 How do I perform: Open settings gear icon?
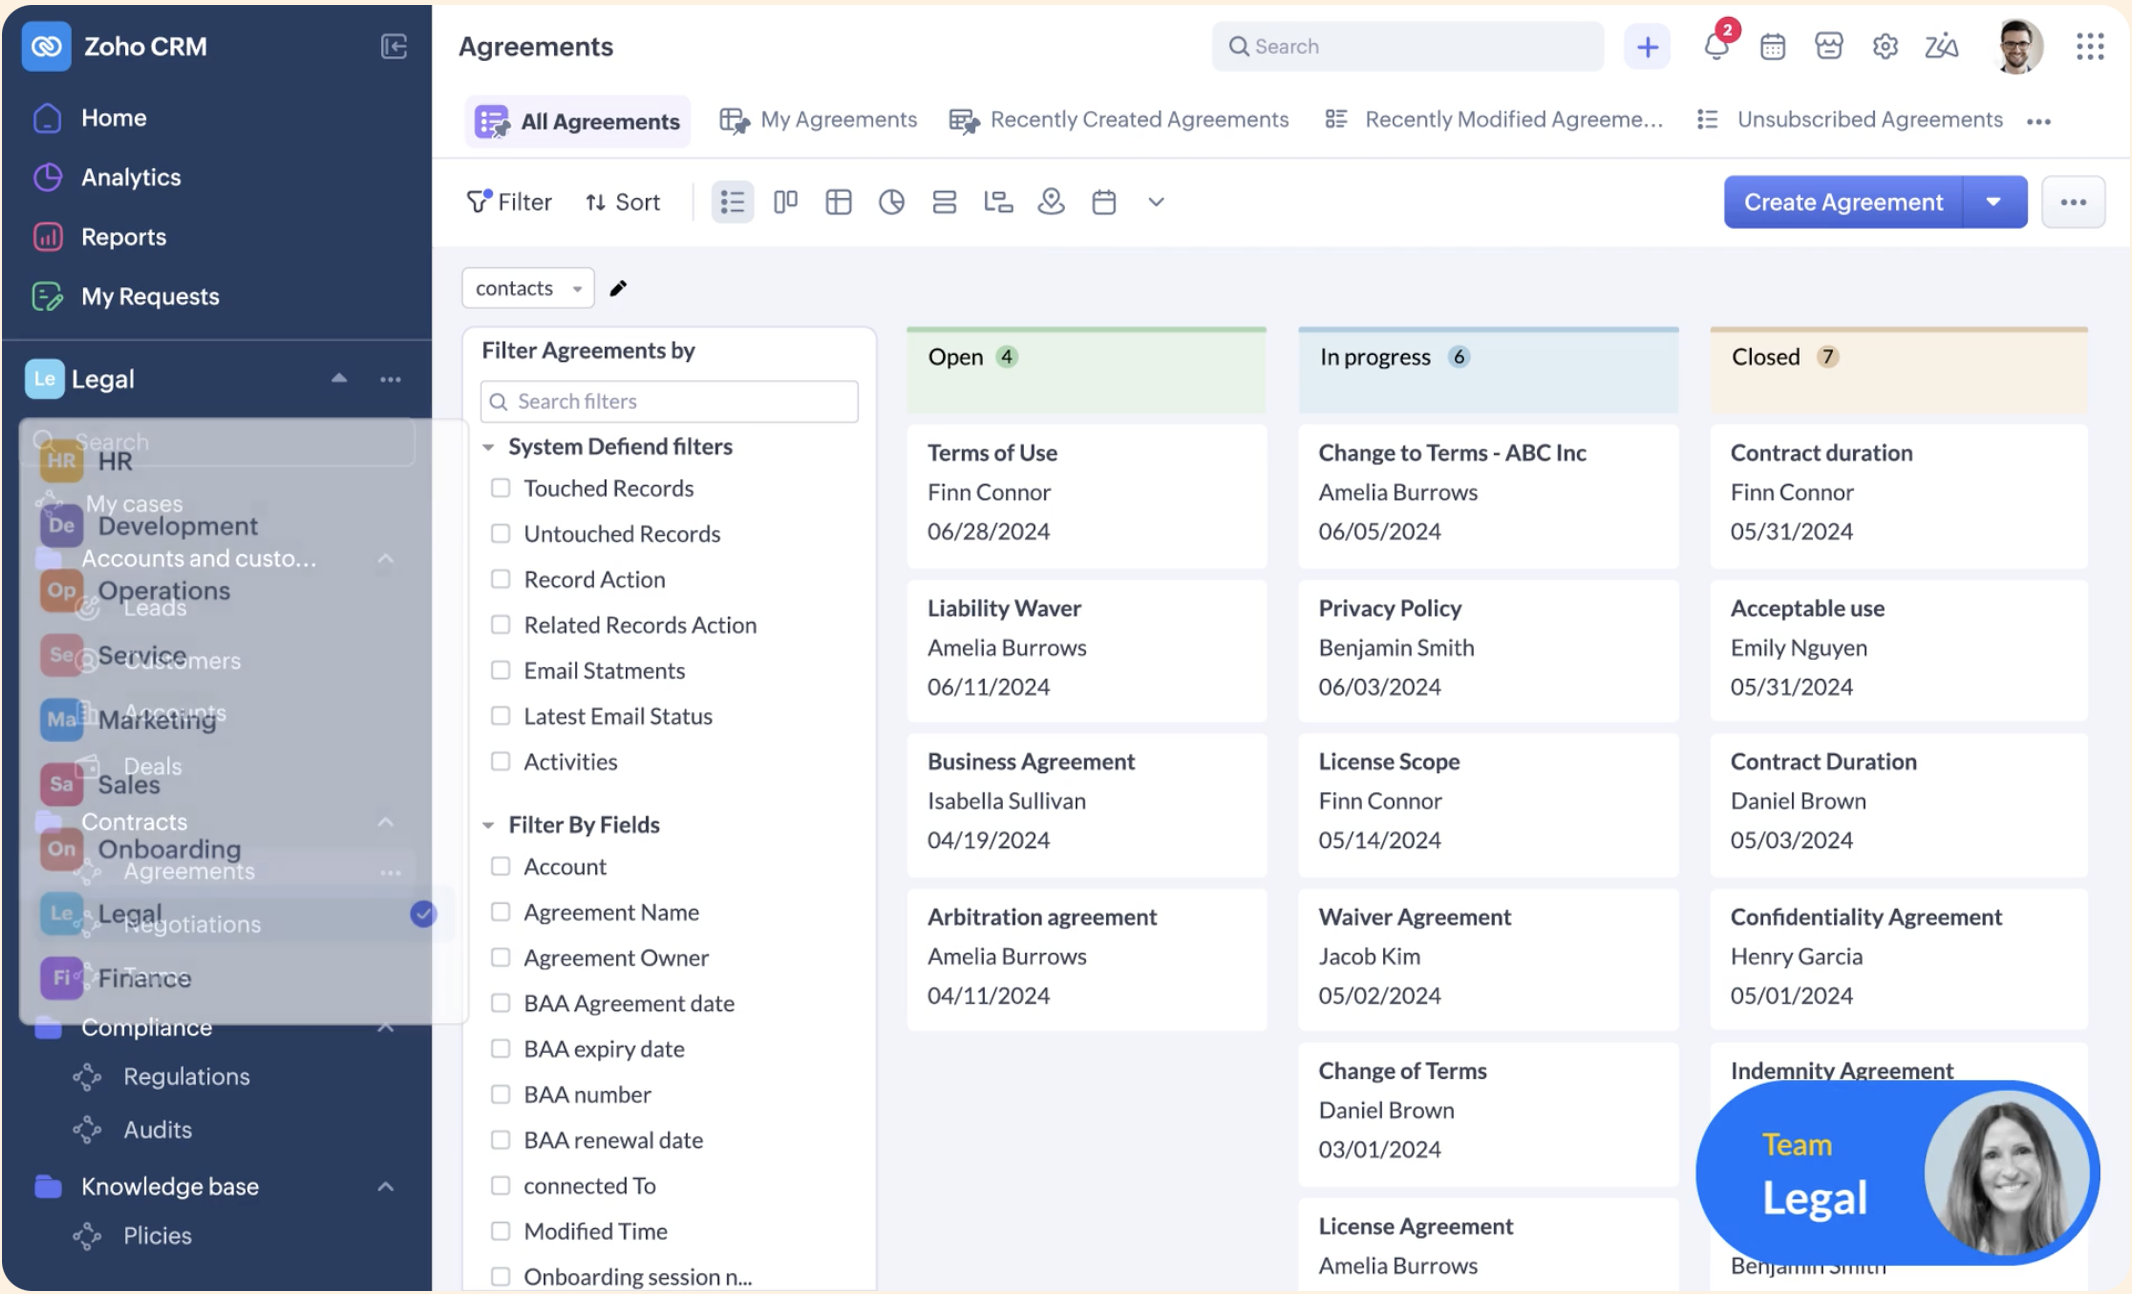click(1885, 46)
